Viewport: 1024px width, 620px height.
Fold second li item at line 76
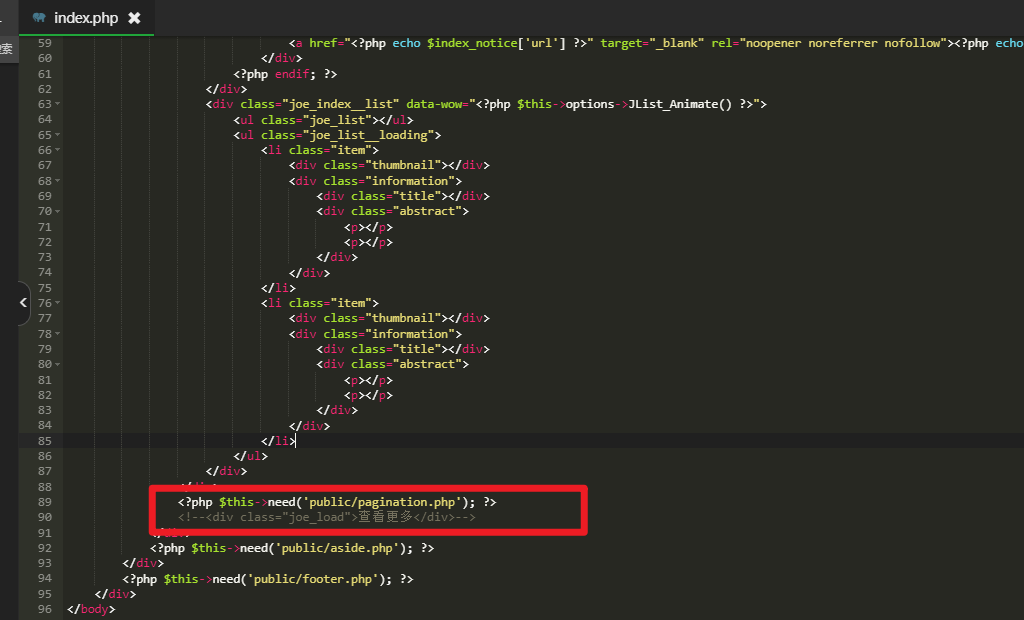tap(58, 303)
